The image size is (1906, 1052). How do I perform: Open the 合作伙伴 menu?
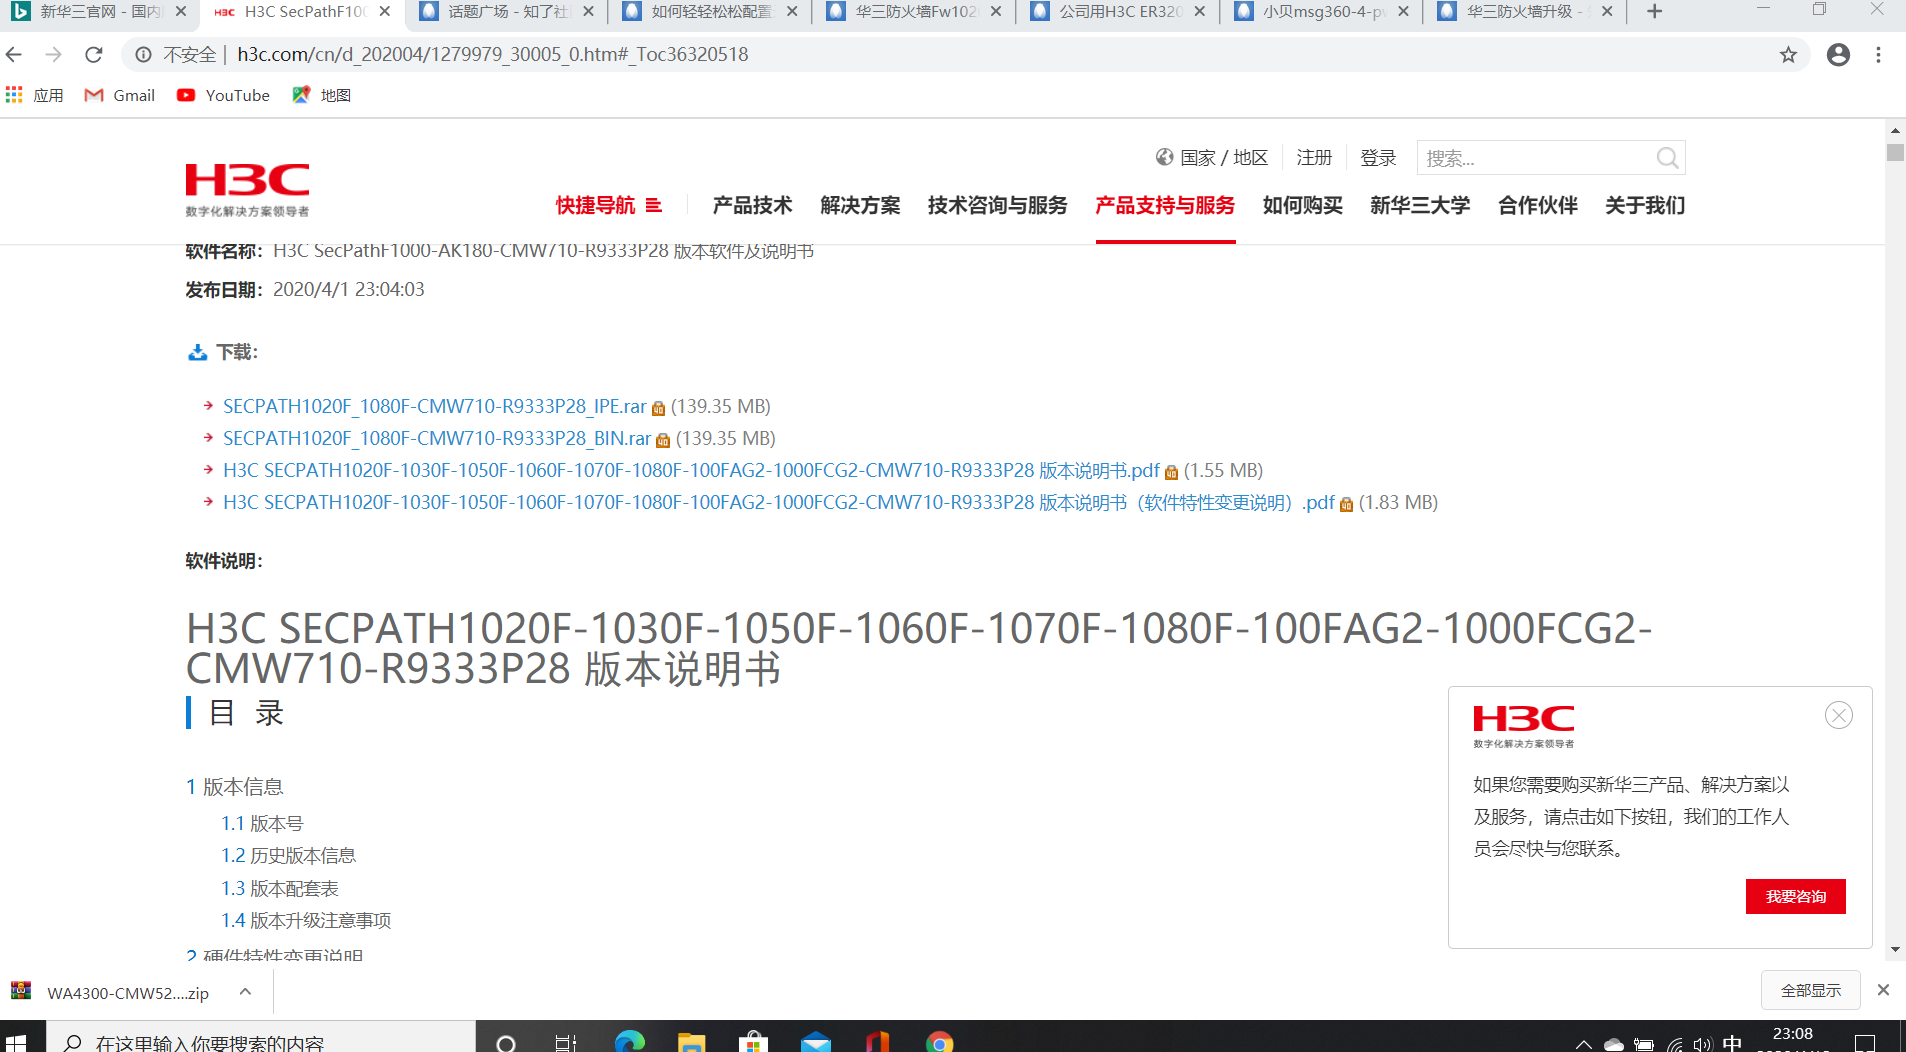click(x=1537, y=205)
